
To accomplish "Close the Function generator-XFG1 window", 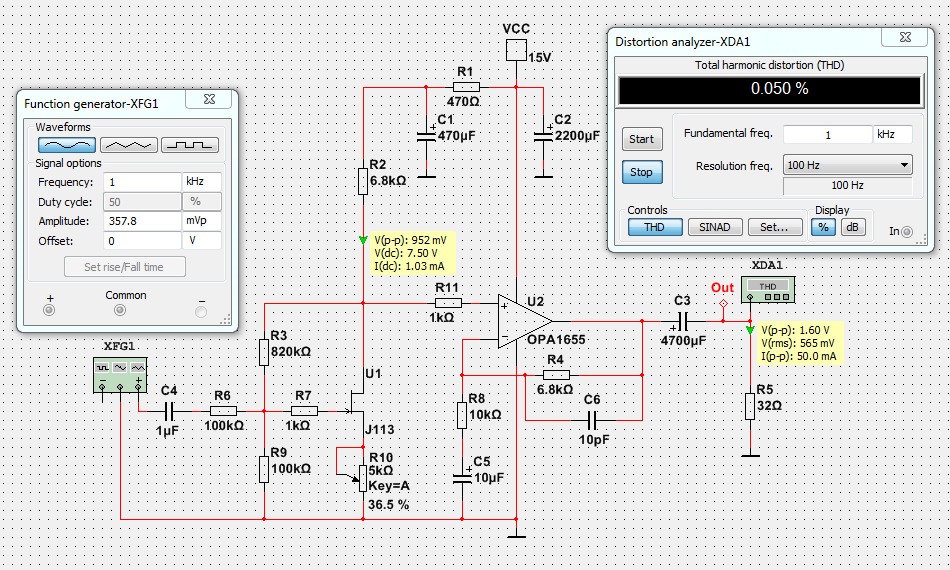I will [209, 99].
